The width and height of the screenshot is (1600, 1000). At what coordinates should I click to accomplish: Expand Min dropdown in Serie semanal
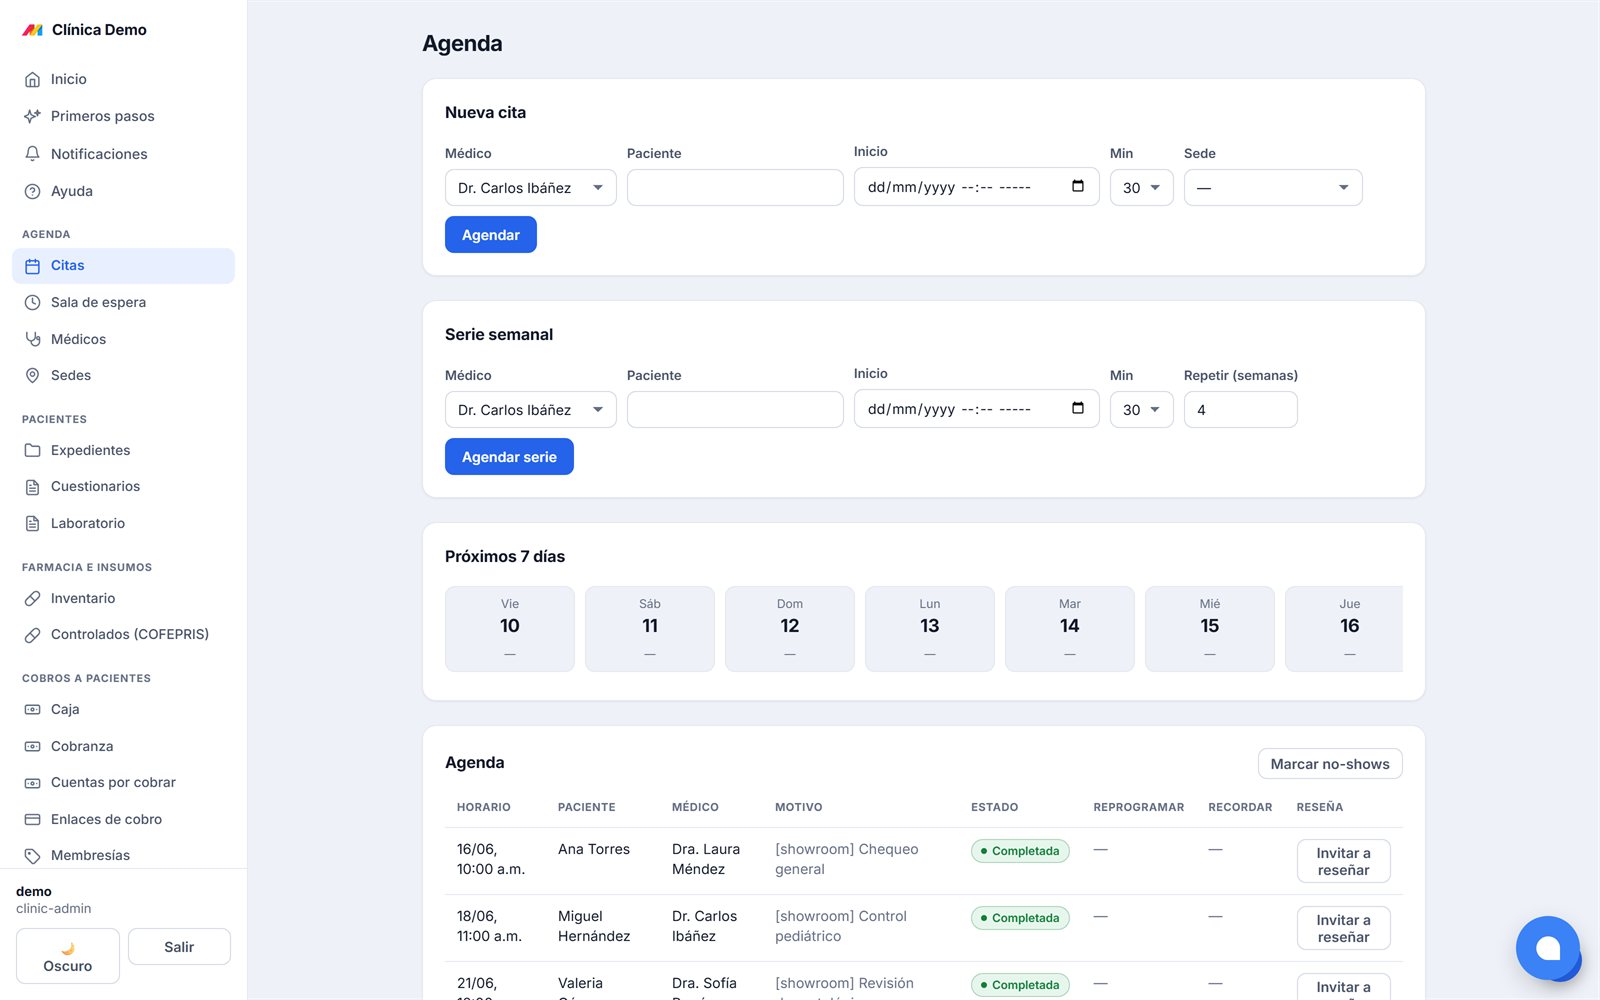pyautogui.click(x=1141, y=410)
